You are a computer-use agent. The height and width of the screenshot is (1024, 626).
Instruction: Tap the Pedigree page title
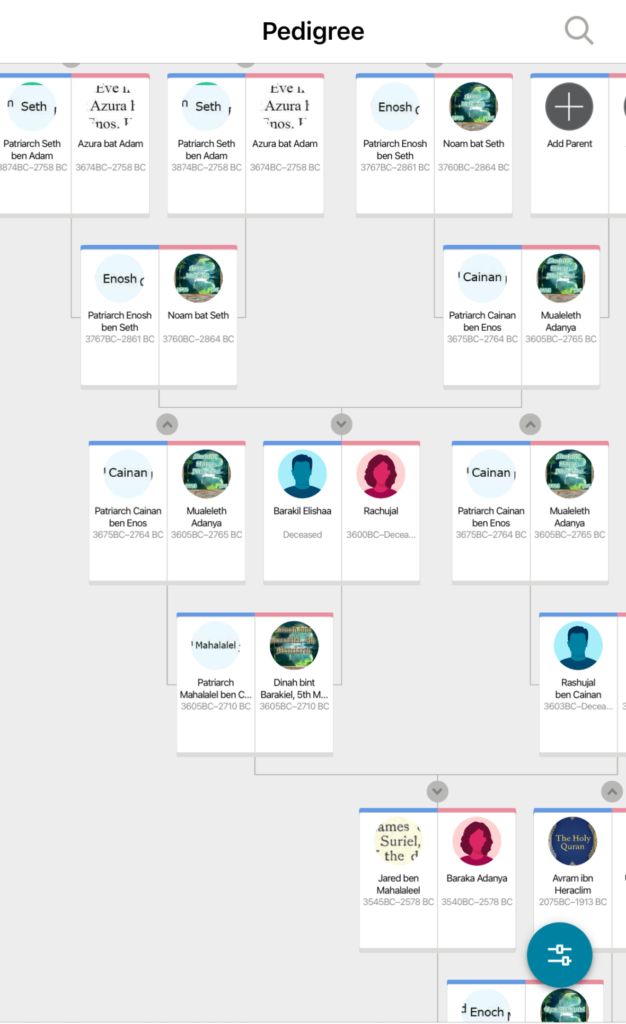click(313, 31)
